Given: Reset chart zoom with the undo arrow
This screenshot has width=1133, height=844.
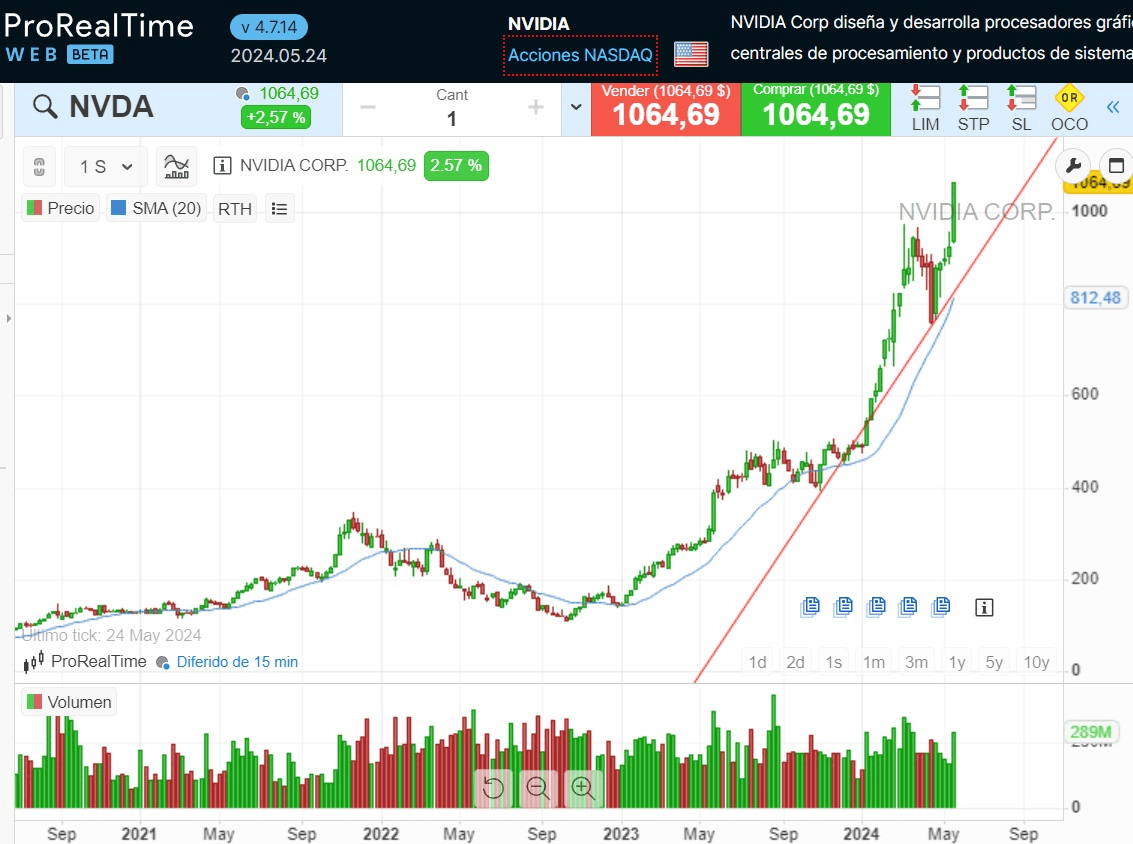Looking at the screenshot, I should tap(493, 788).
